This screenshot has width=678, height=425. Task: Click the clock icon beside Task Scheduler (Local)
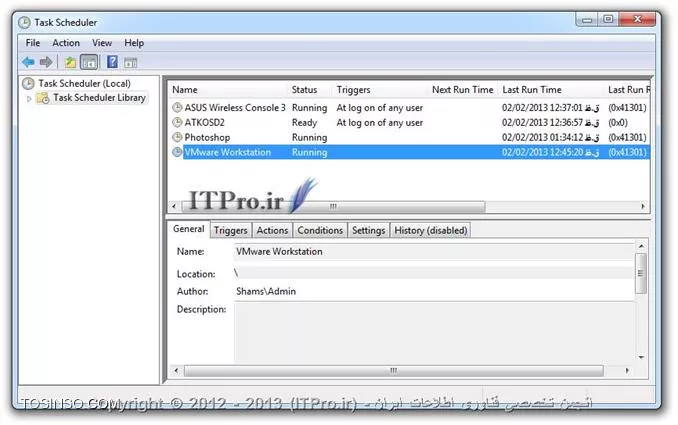(28, 83)
